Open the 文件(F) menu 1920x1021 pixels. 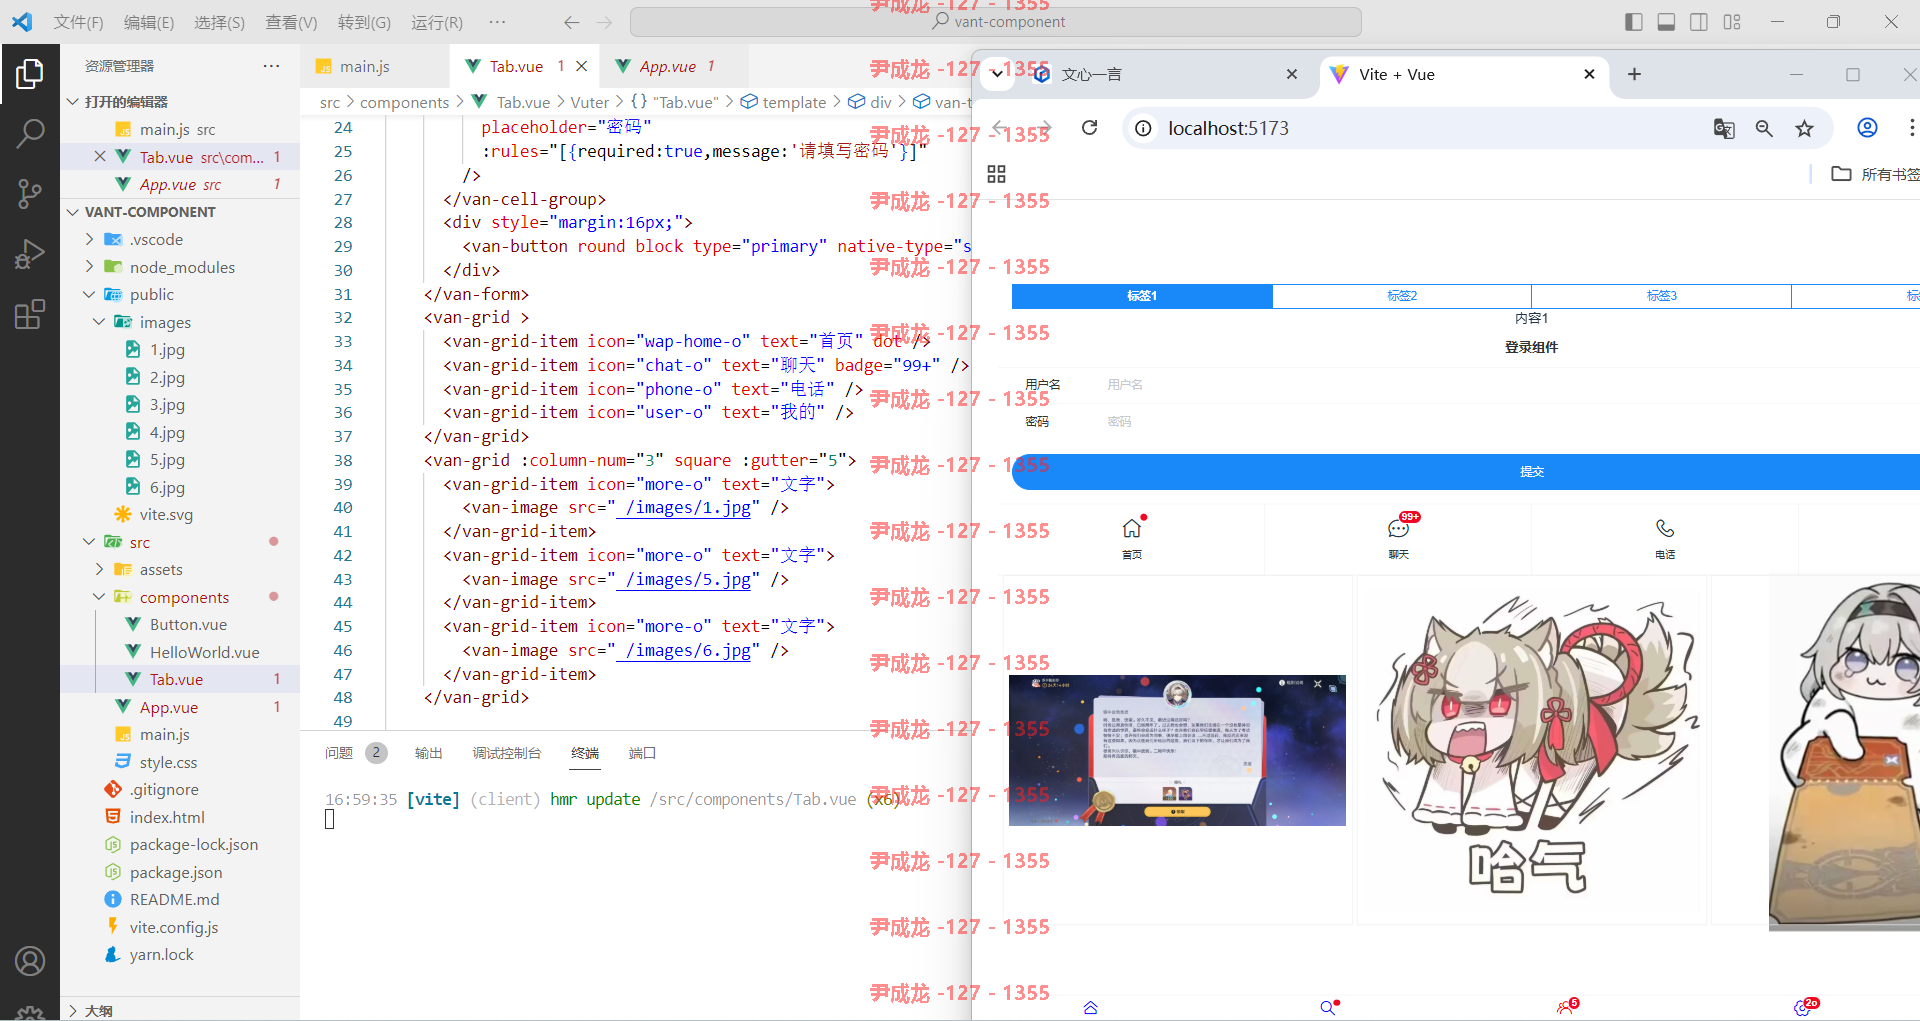[78, 22]
